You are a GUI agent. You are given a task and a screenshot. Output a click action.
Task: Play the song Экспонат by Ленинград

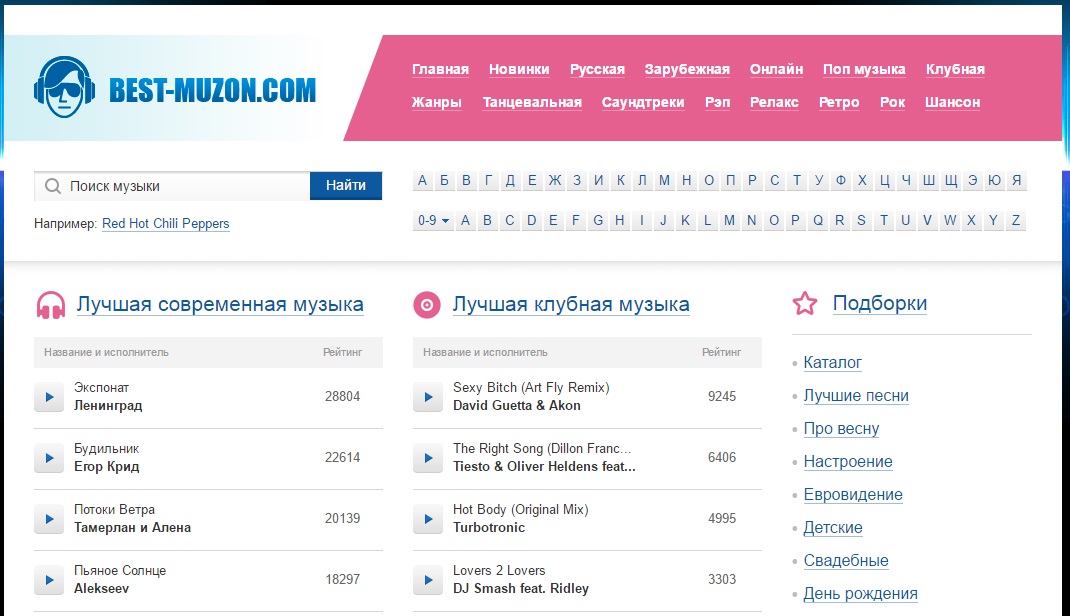48,397
